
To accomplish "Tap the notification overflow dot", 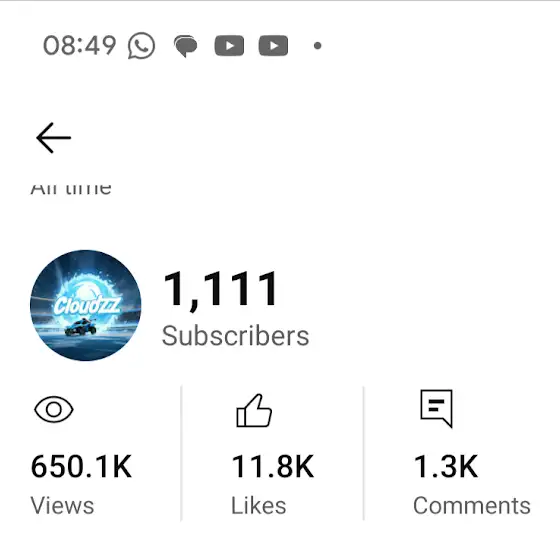I will click(318, 46).
